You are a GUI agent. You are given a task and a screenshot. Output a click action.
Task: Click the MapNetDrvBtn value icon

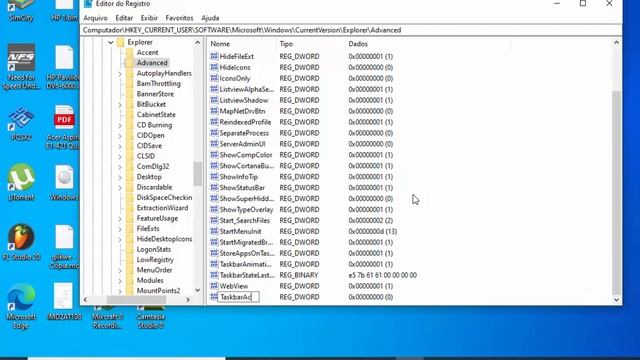coord(214,111)
